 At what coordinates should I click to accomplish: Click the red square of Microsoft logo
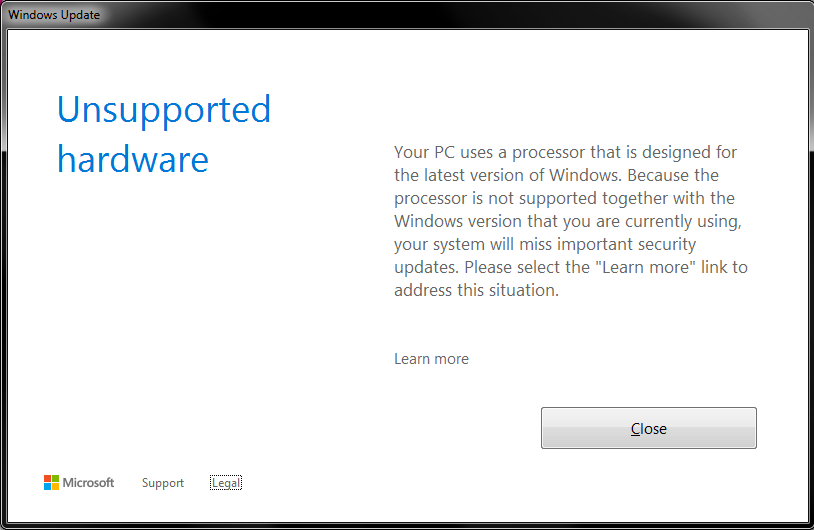pyautogui.click(x=48, y=479)
